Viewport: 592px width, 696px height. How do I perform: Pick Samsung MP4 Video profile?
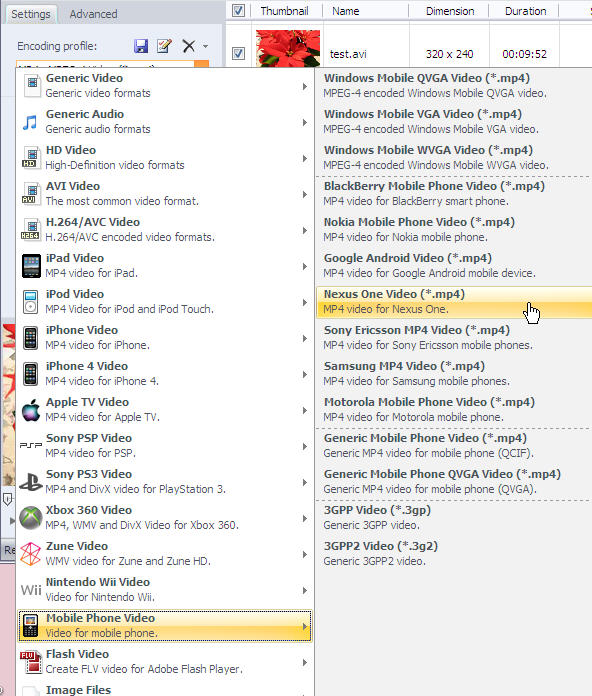coord(454,373)
